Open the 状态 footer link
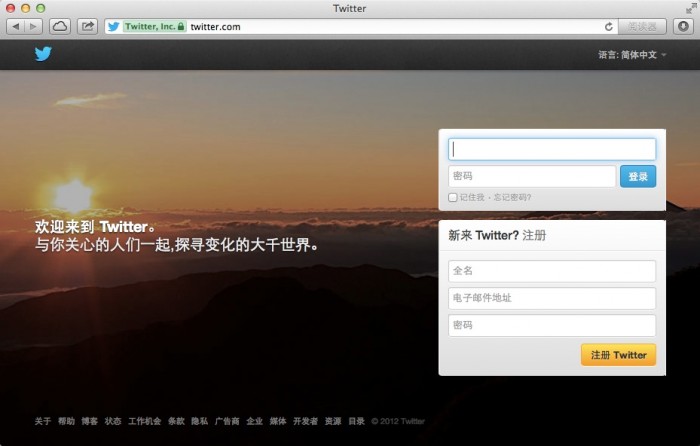The height and width of the screenshot is (446, 700). click(113, 421)
